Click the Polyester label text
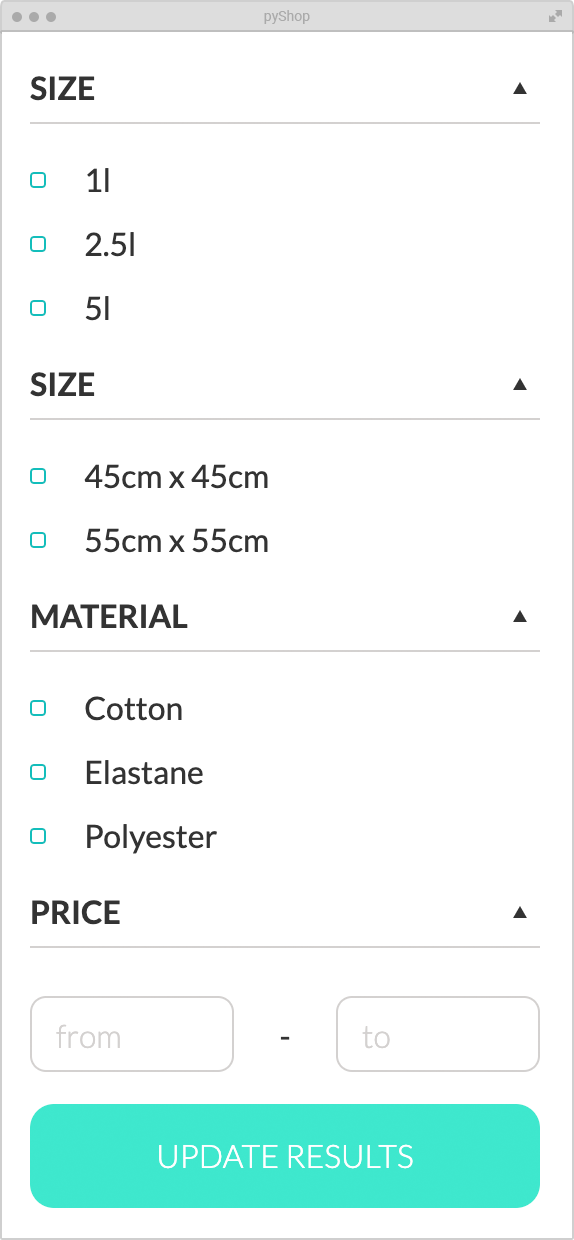 pyautogui.click(x=151, y=837)
